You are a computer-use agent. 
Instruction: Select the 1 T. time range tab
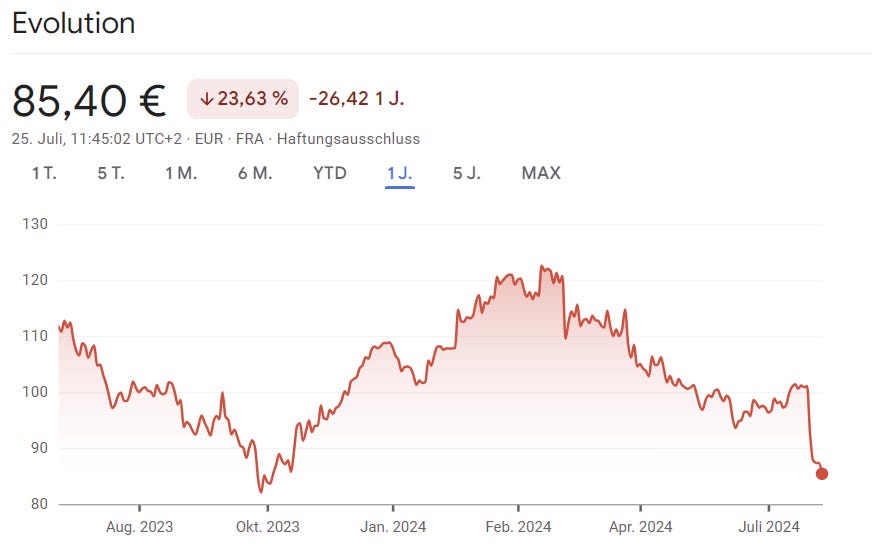[44, 173]
